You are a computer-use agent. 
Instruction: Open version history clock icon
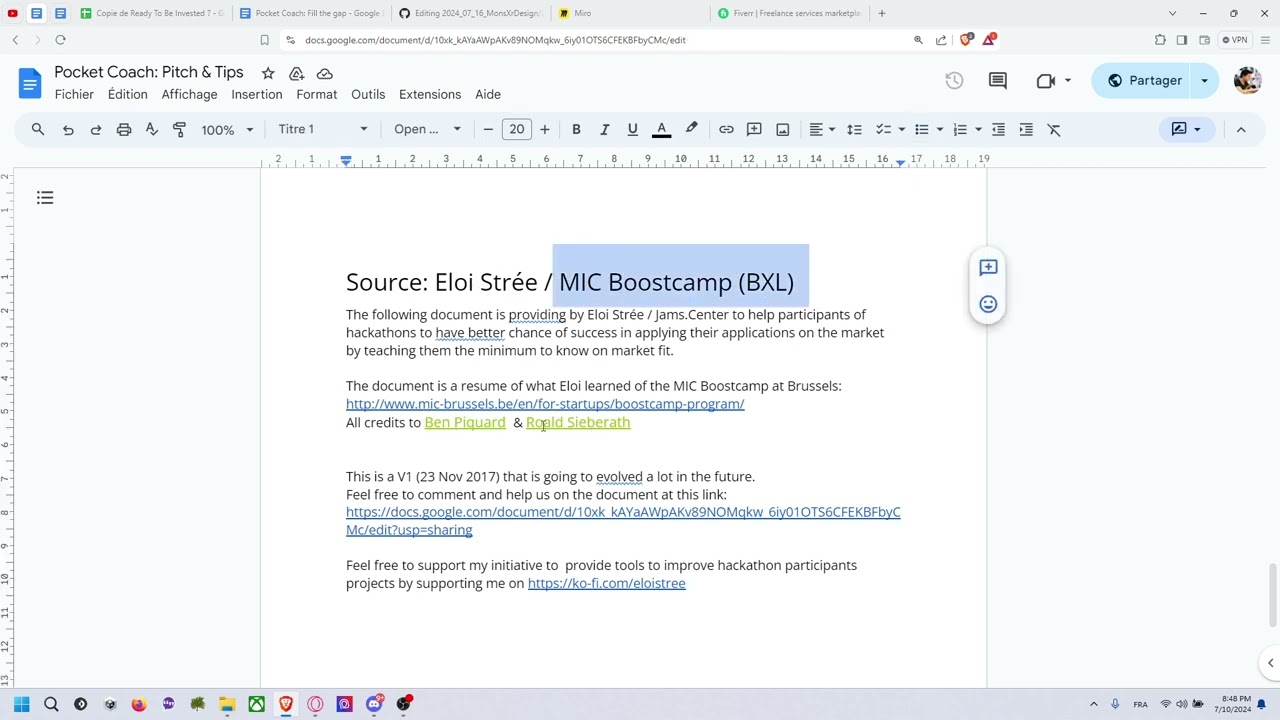click(x=954, y=81)
